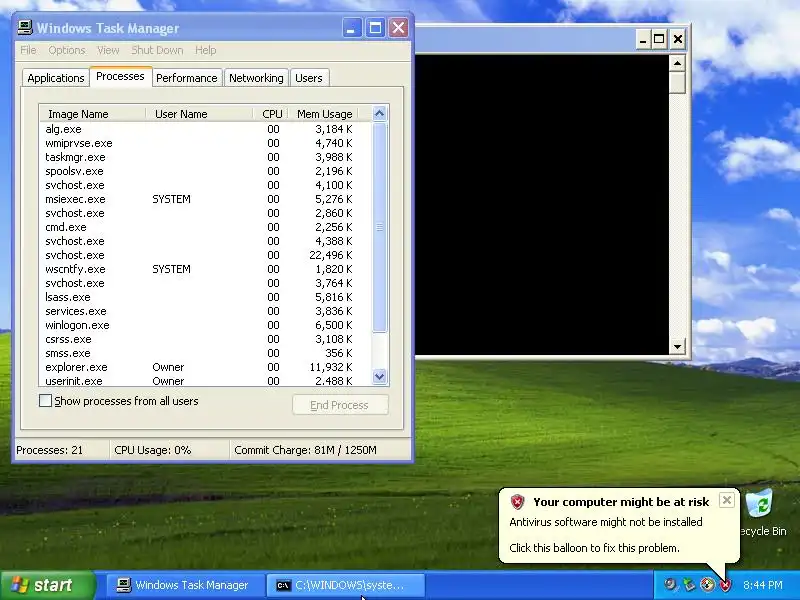Minimize the Windows Task Manager window

(x=351, y=28)
